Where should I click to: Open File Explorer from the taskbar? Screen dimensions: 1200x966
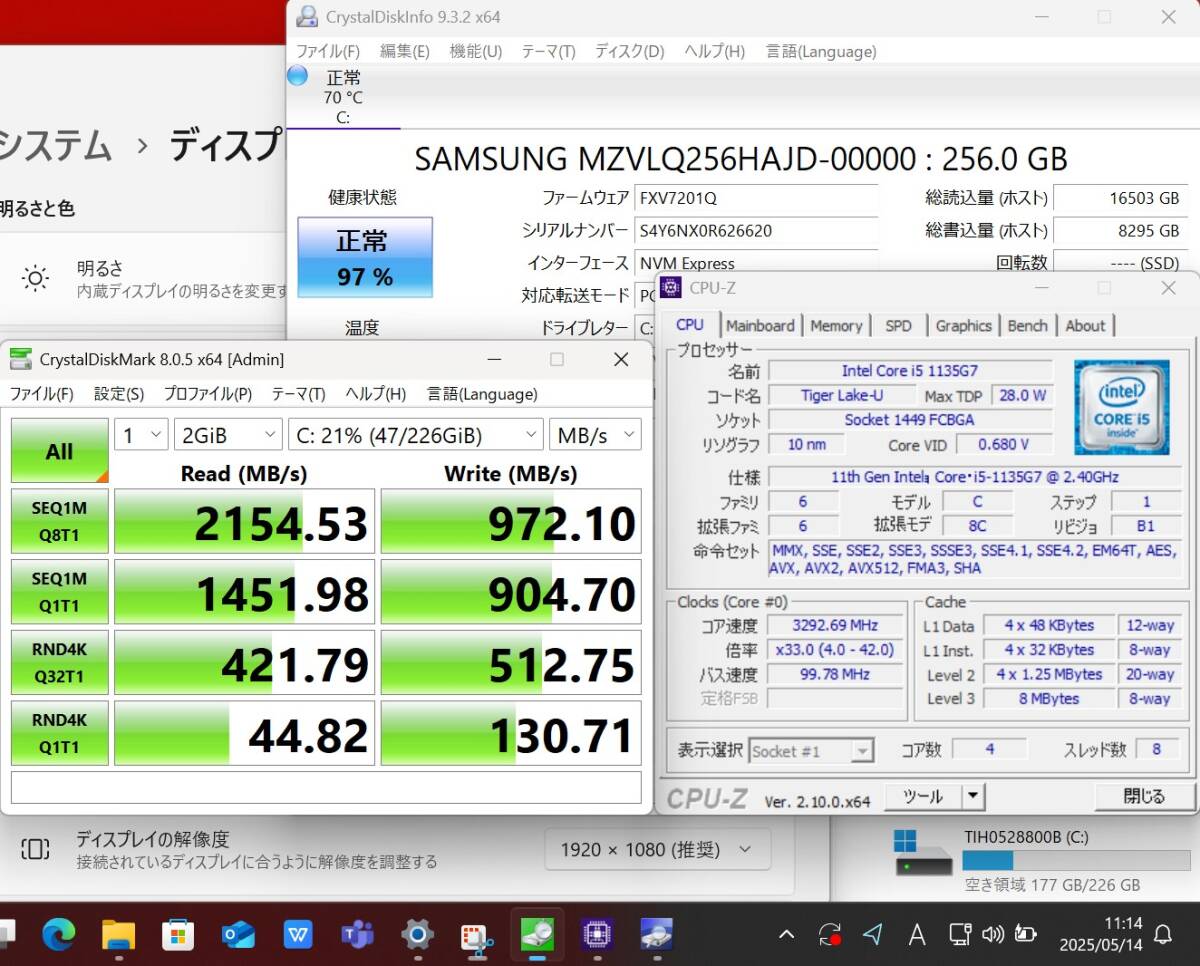point(119,935)
